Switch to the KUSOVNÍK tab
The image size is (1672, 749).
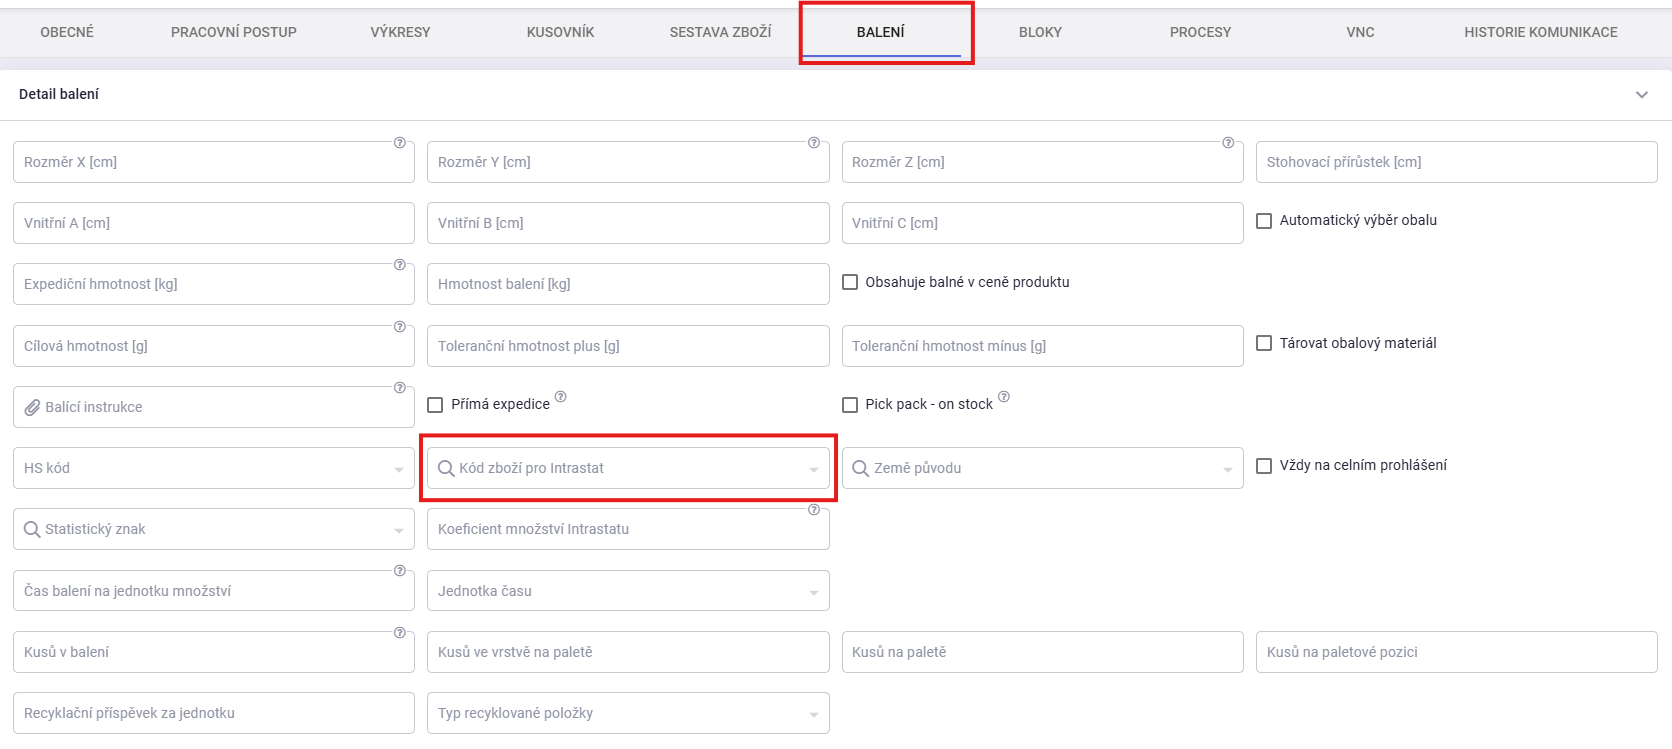point(560,32)
